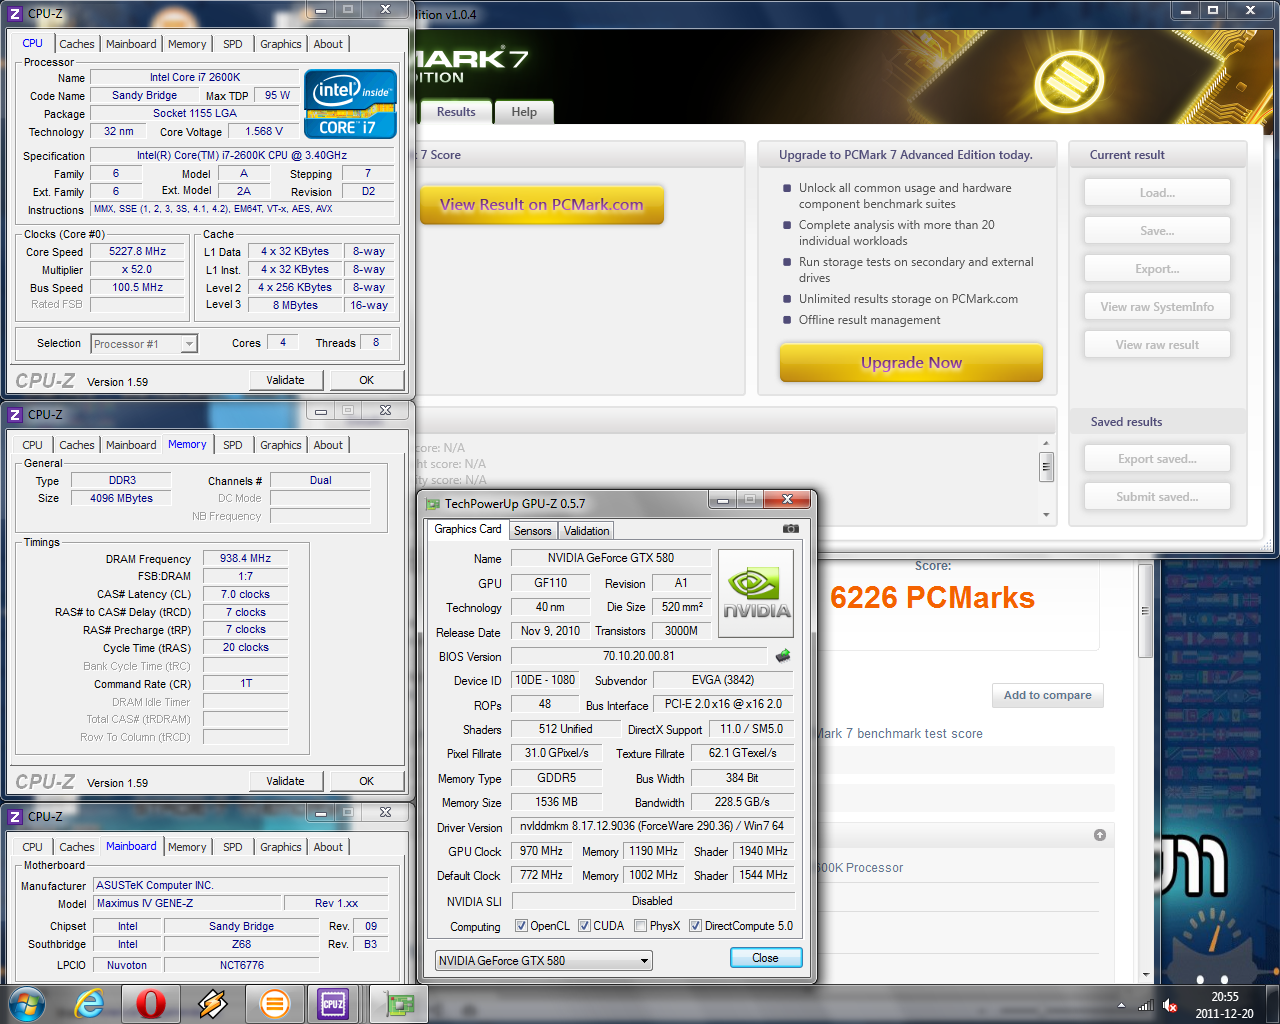Show hidden tray icons arrow

[1121, 1006]
